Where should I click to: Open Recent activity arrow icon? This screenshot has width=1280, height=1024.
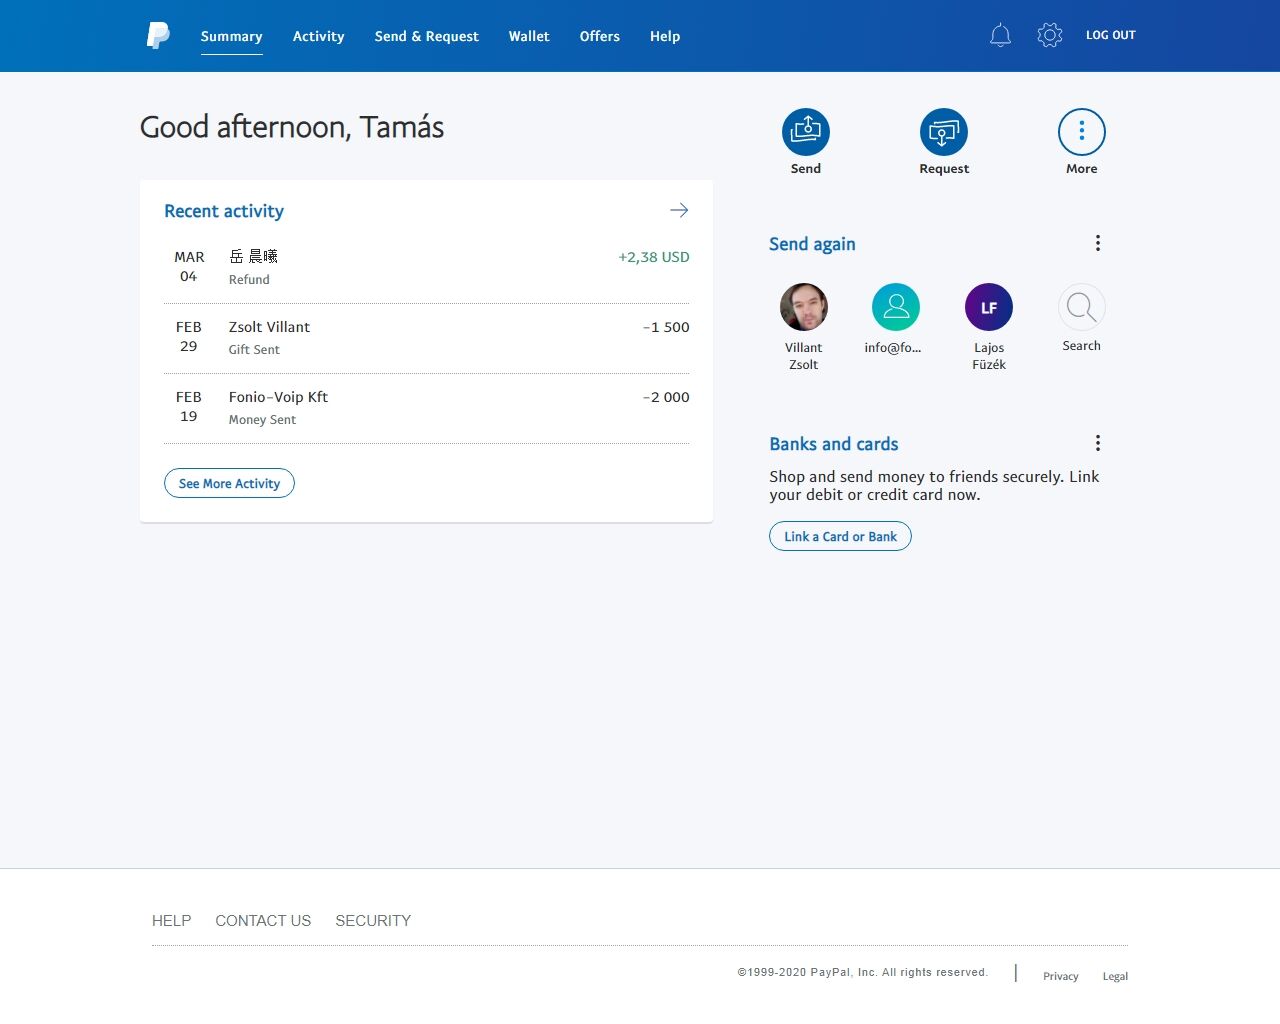tap(679, 210)
